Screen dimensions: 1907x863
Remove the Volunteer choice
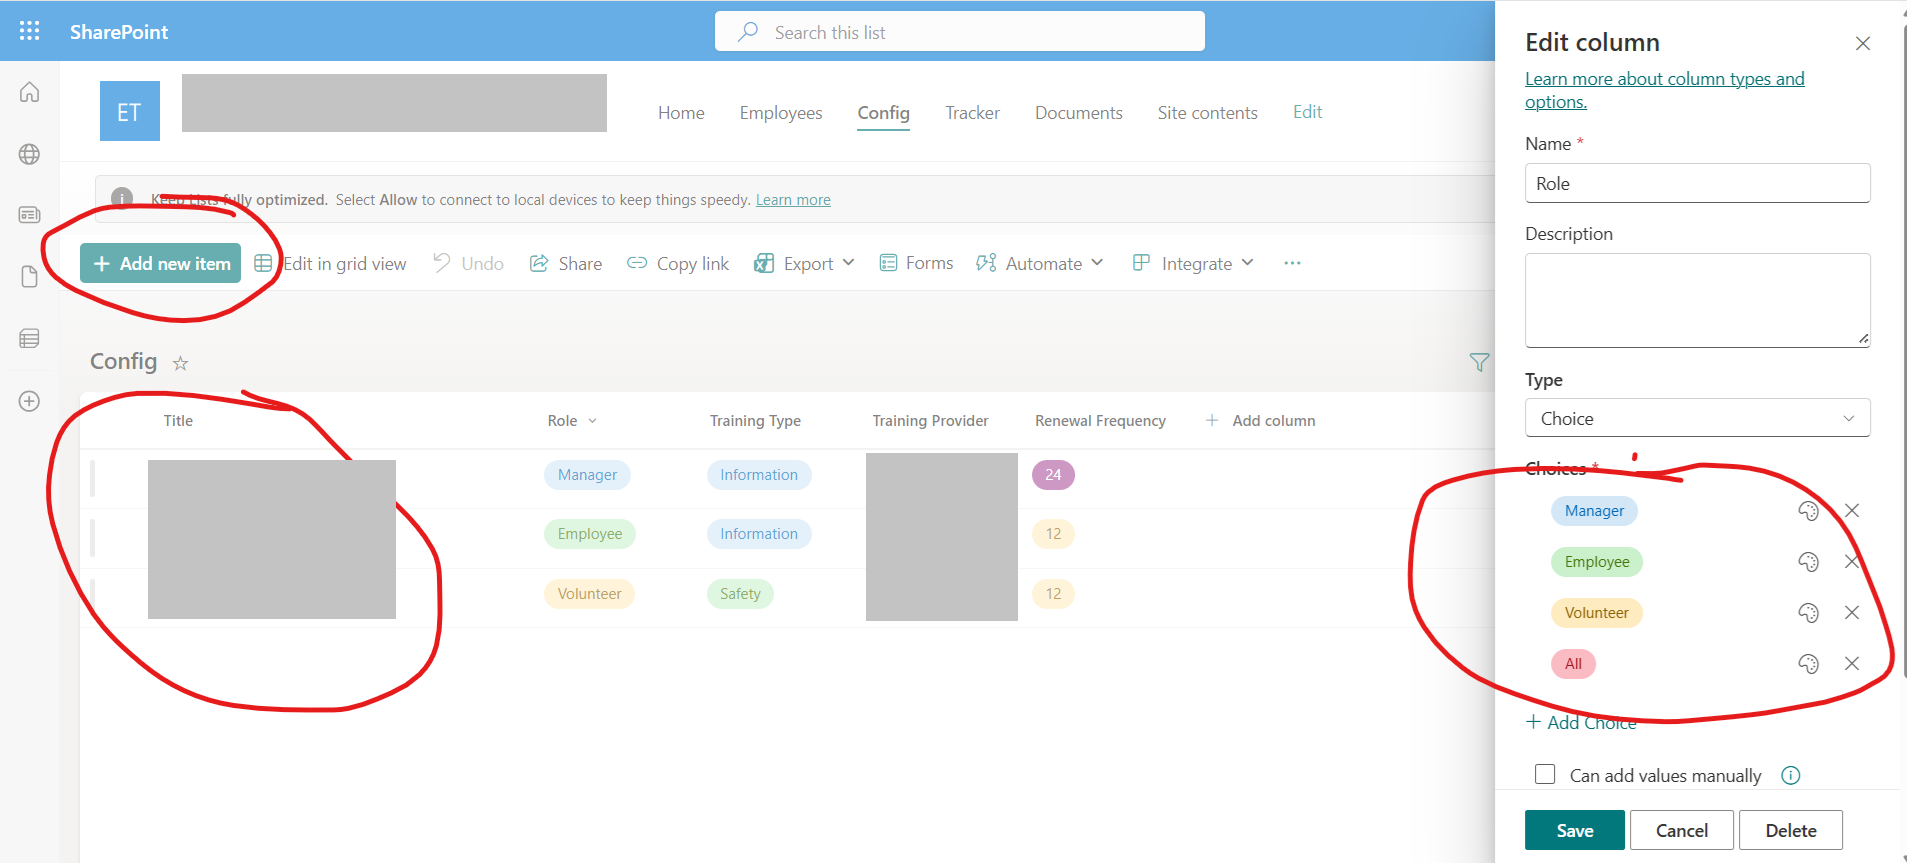pyautogui.click(x=1852, y=613)
